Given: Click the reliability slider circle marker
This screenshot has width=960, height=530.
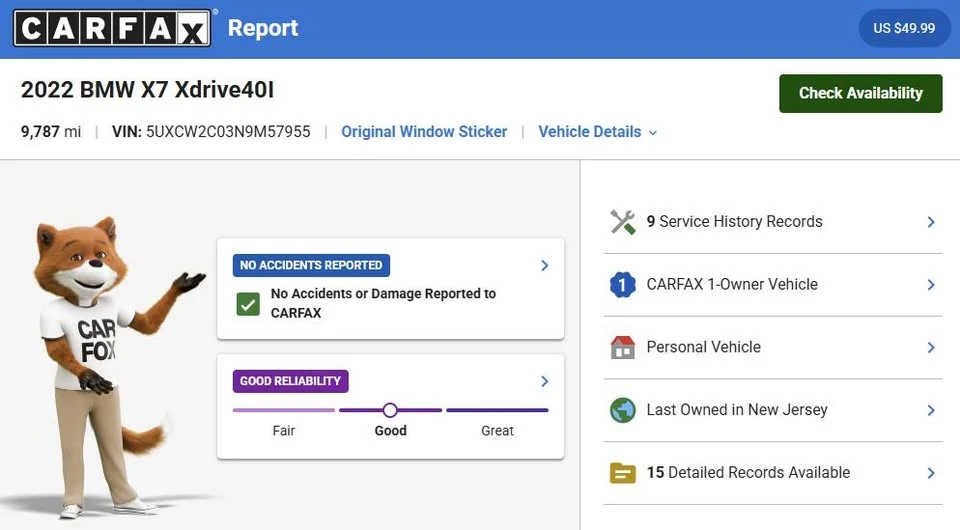Looking at the screenshot, I should click(x=390, y=410).
